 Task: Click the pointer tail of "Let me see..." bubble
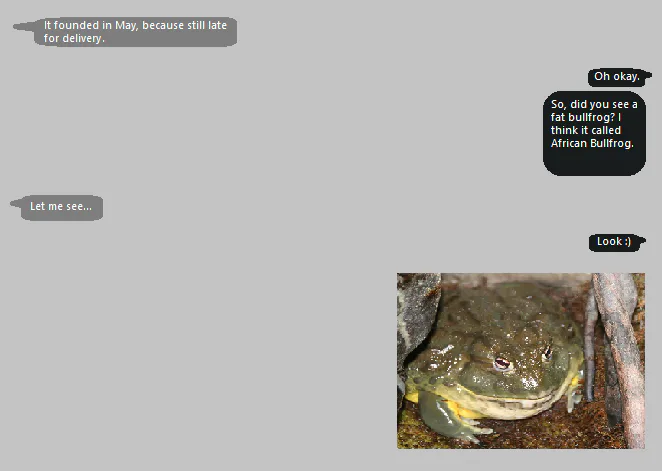tap(16, 203)
